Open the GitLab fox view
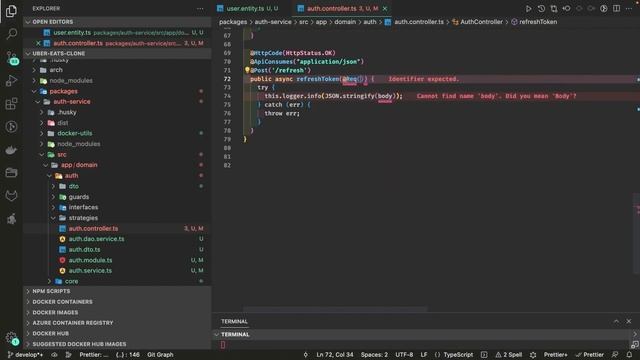 point(11,196)
